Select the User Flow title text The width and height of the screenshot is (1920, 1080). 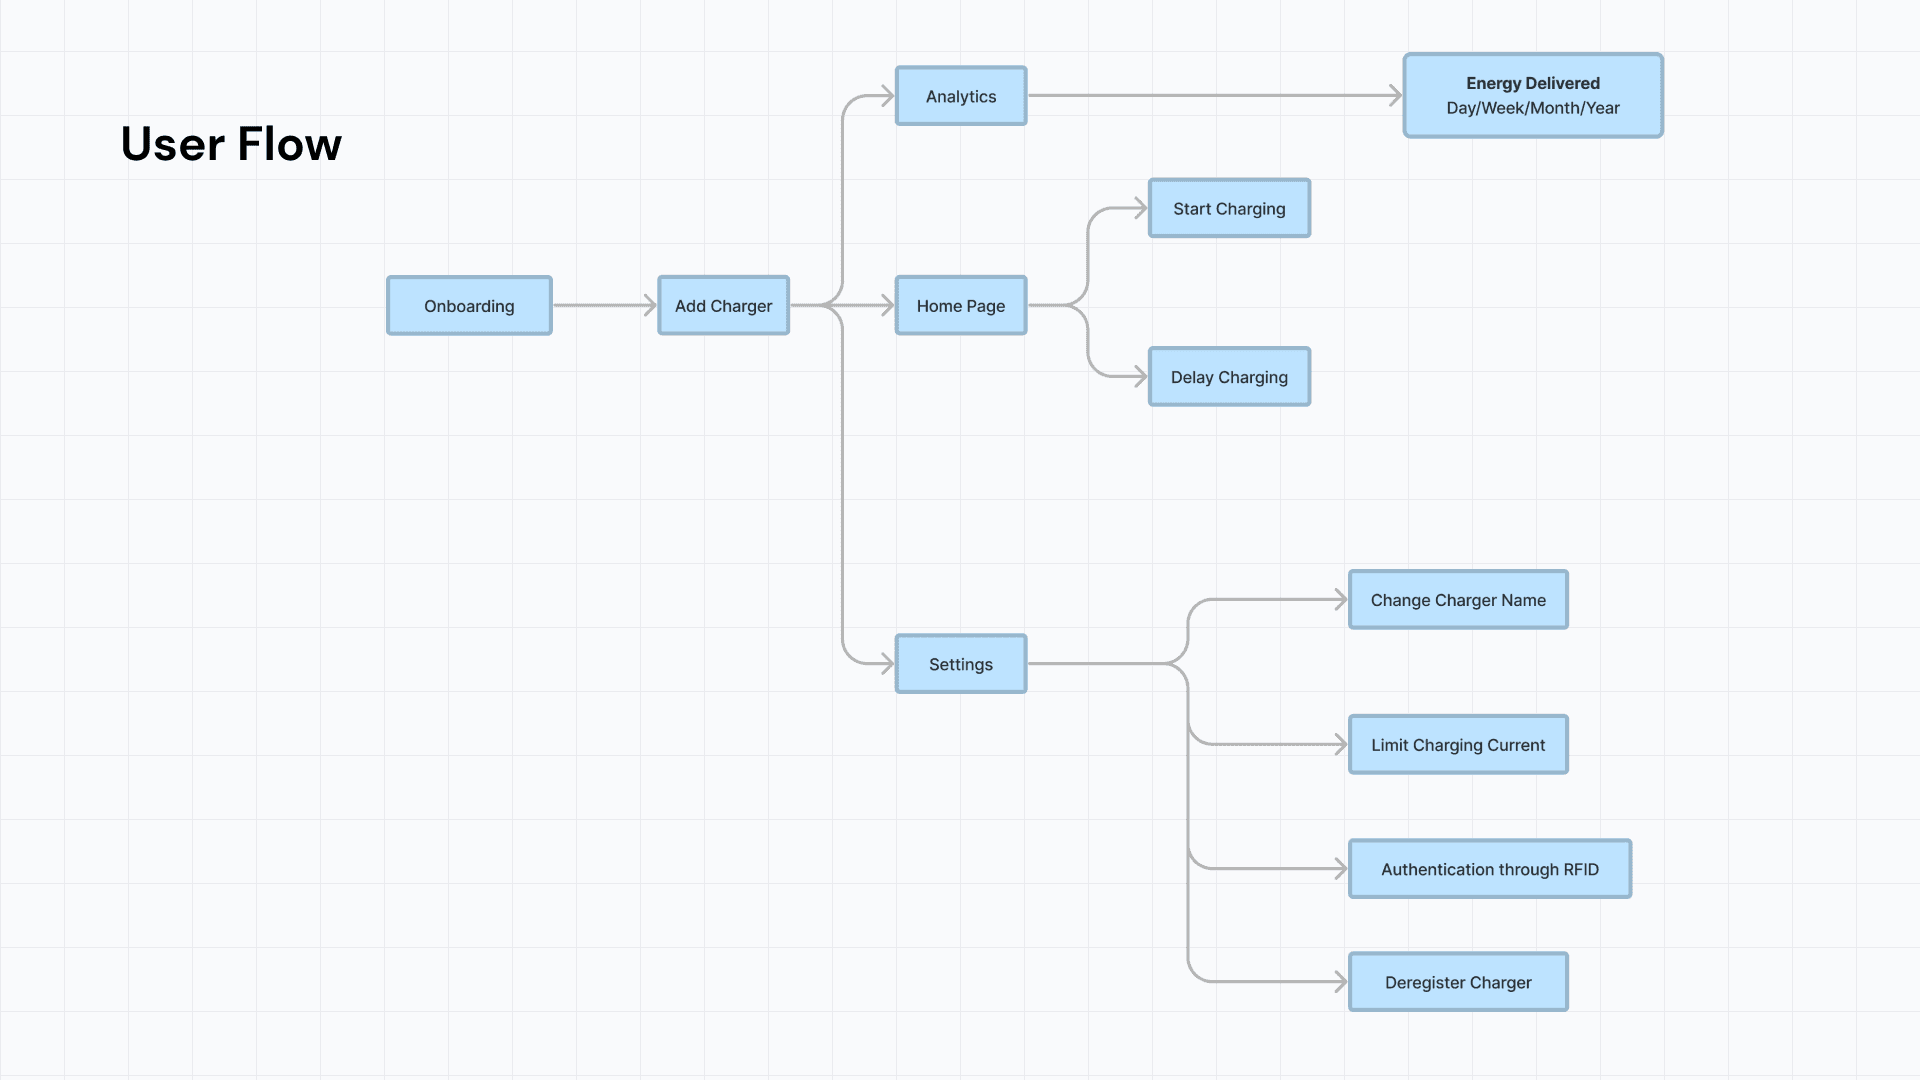[231, 144]
